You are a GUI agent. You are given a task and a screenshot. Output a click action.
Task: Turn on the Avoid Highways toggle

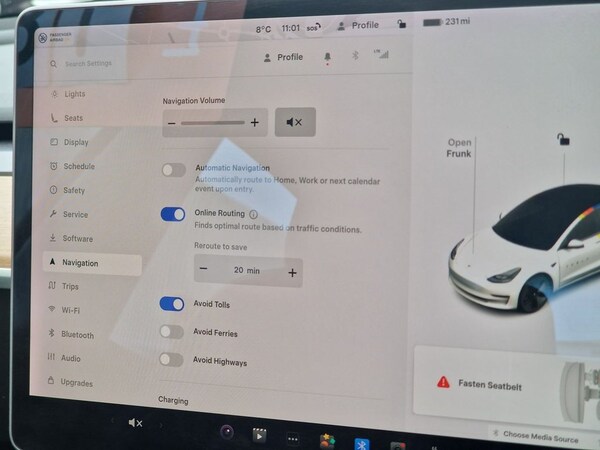click(172, 360)
